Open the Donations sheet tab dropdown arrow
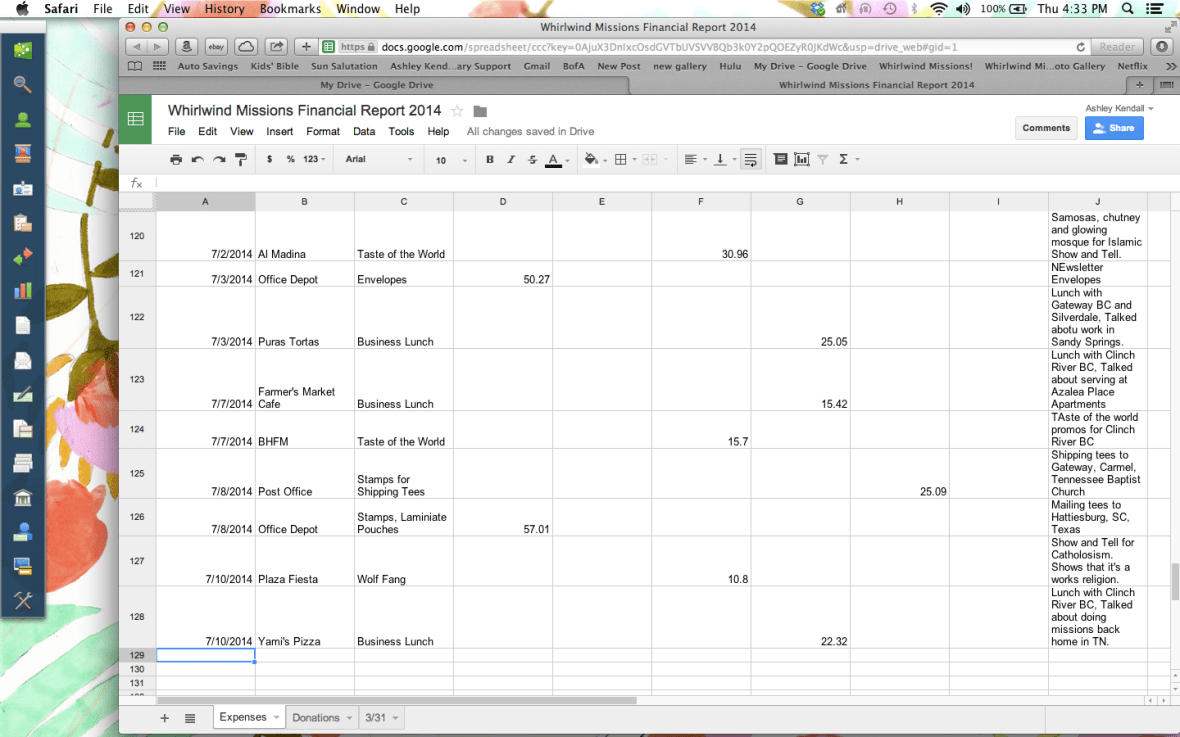This screenshot has width=1180, height=737. pos(346,717)
